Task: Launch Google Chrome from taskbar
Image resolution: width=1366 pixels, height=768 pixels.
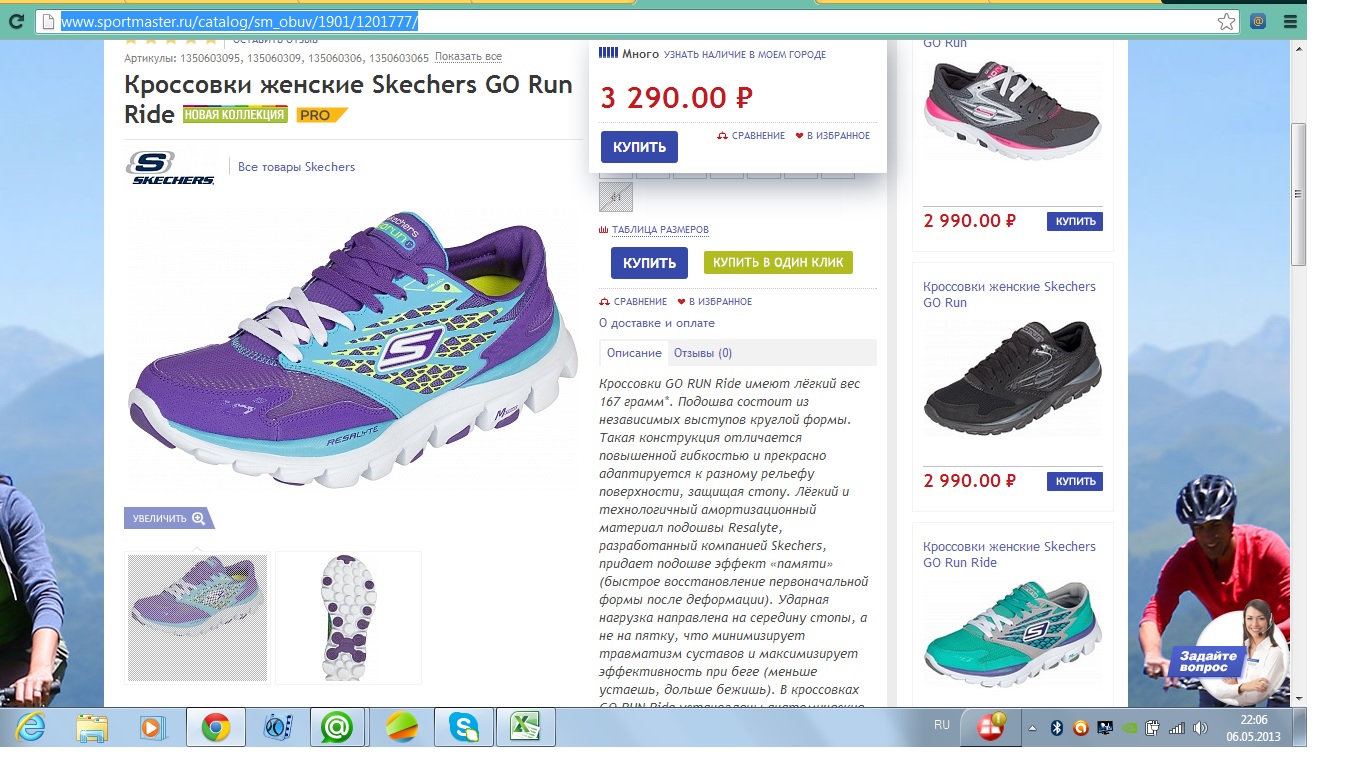Action: point(215,728)
